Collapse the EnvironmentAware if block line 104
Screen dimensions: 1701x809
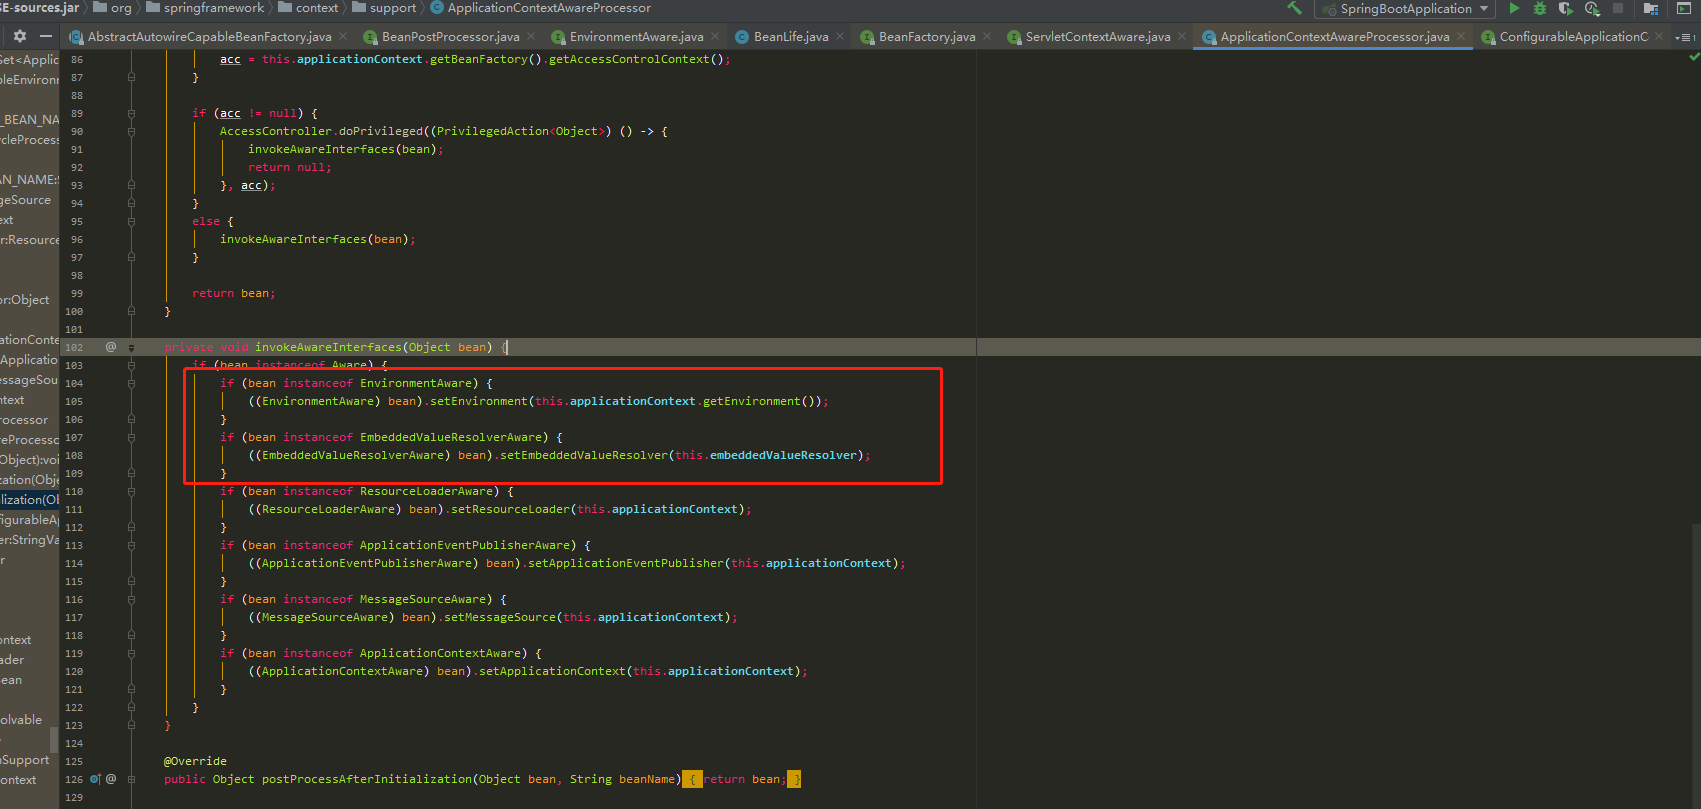coord(131,383)
